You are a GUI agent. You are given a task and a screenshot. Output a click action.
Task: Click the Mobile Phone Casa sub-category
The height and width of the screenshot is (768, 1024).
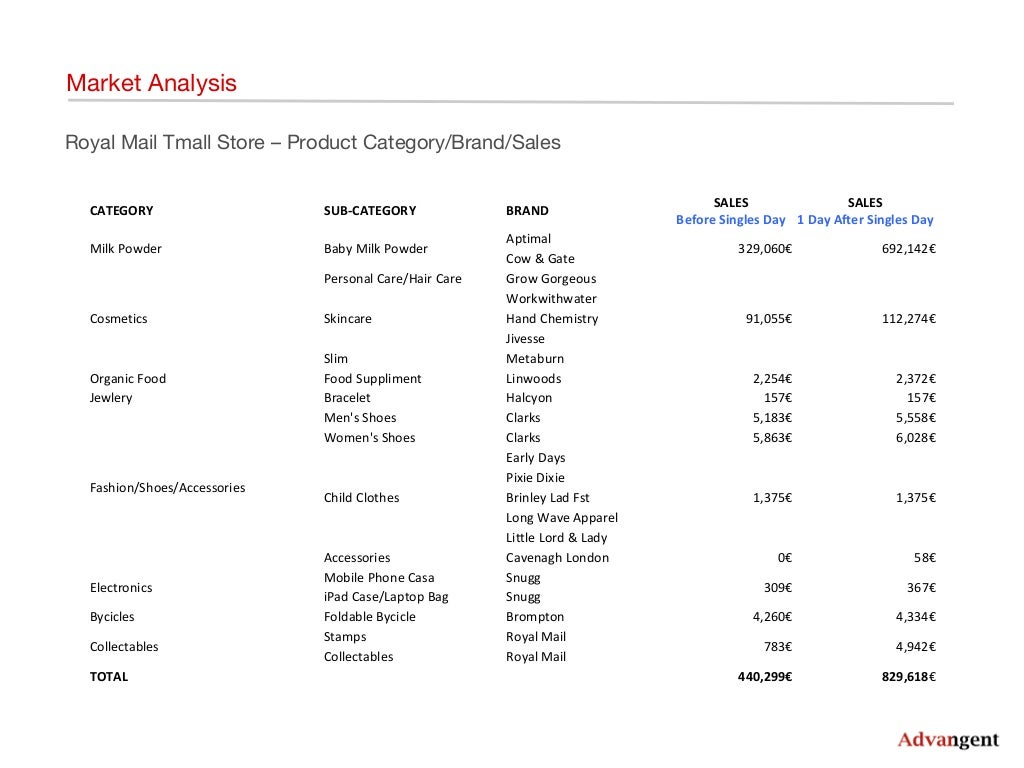(379, 578)
